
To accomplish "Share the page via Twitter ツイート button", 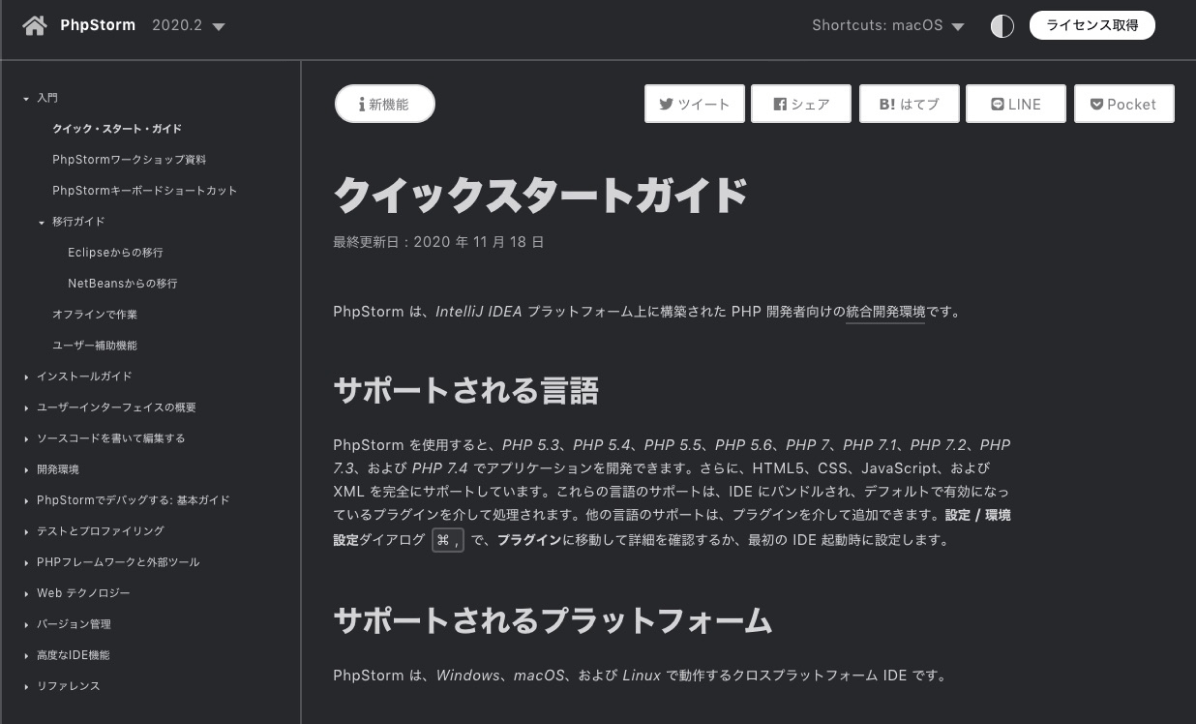I will [x=694, y=104].
